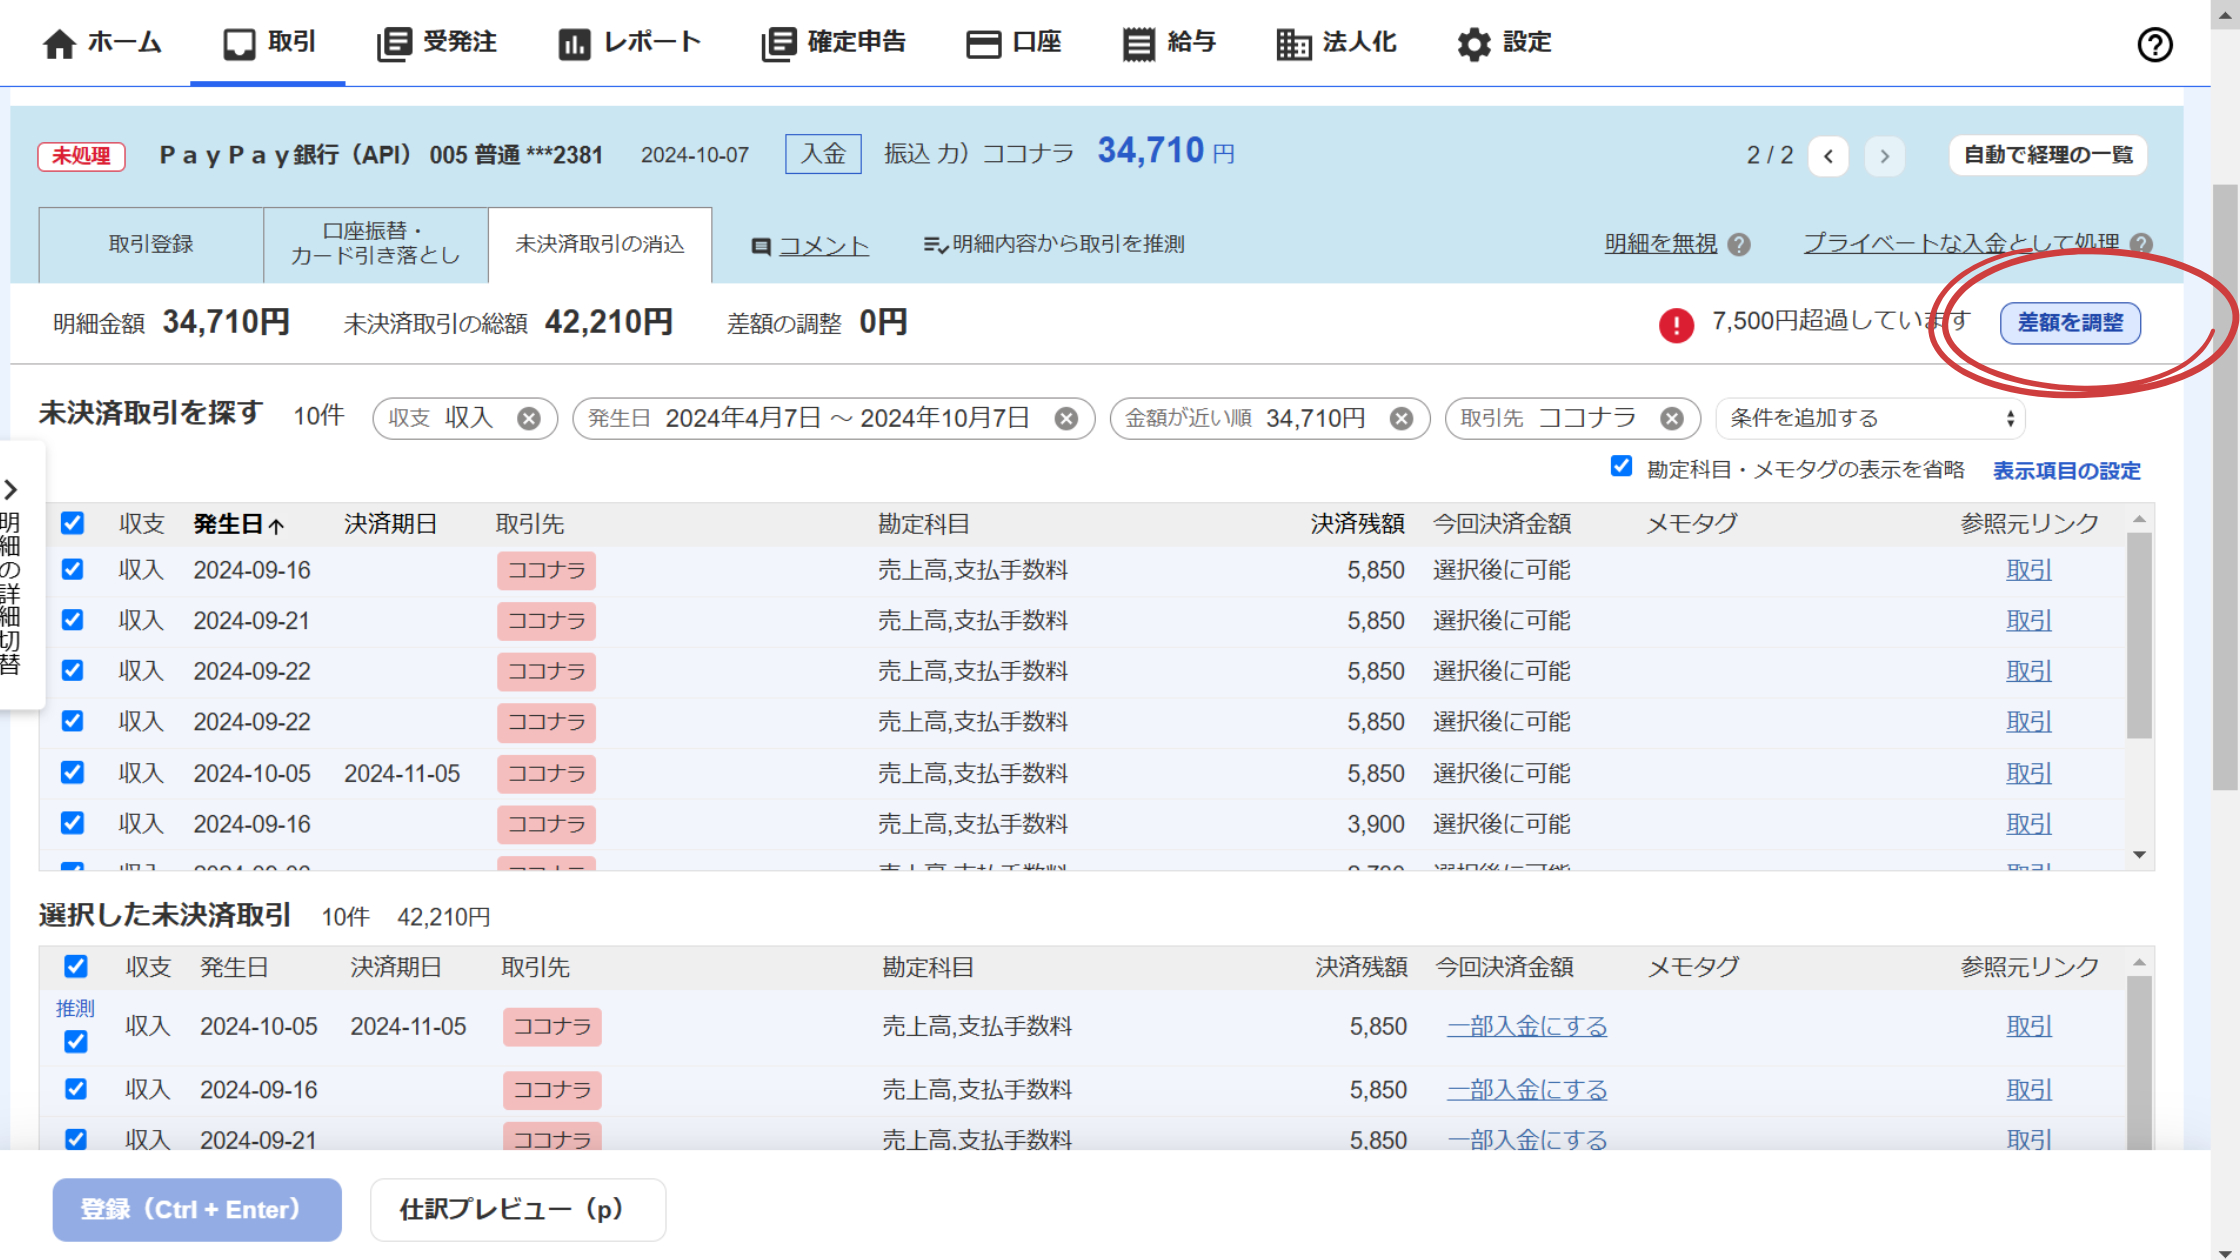Toggle select-all checkbox in search table header
Screen dimensions: 2240x1260
[x=72, y=523]
